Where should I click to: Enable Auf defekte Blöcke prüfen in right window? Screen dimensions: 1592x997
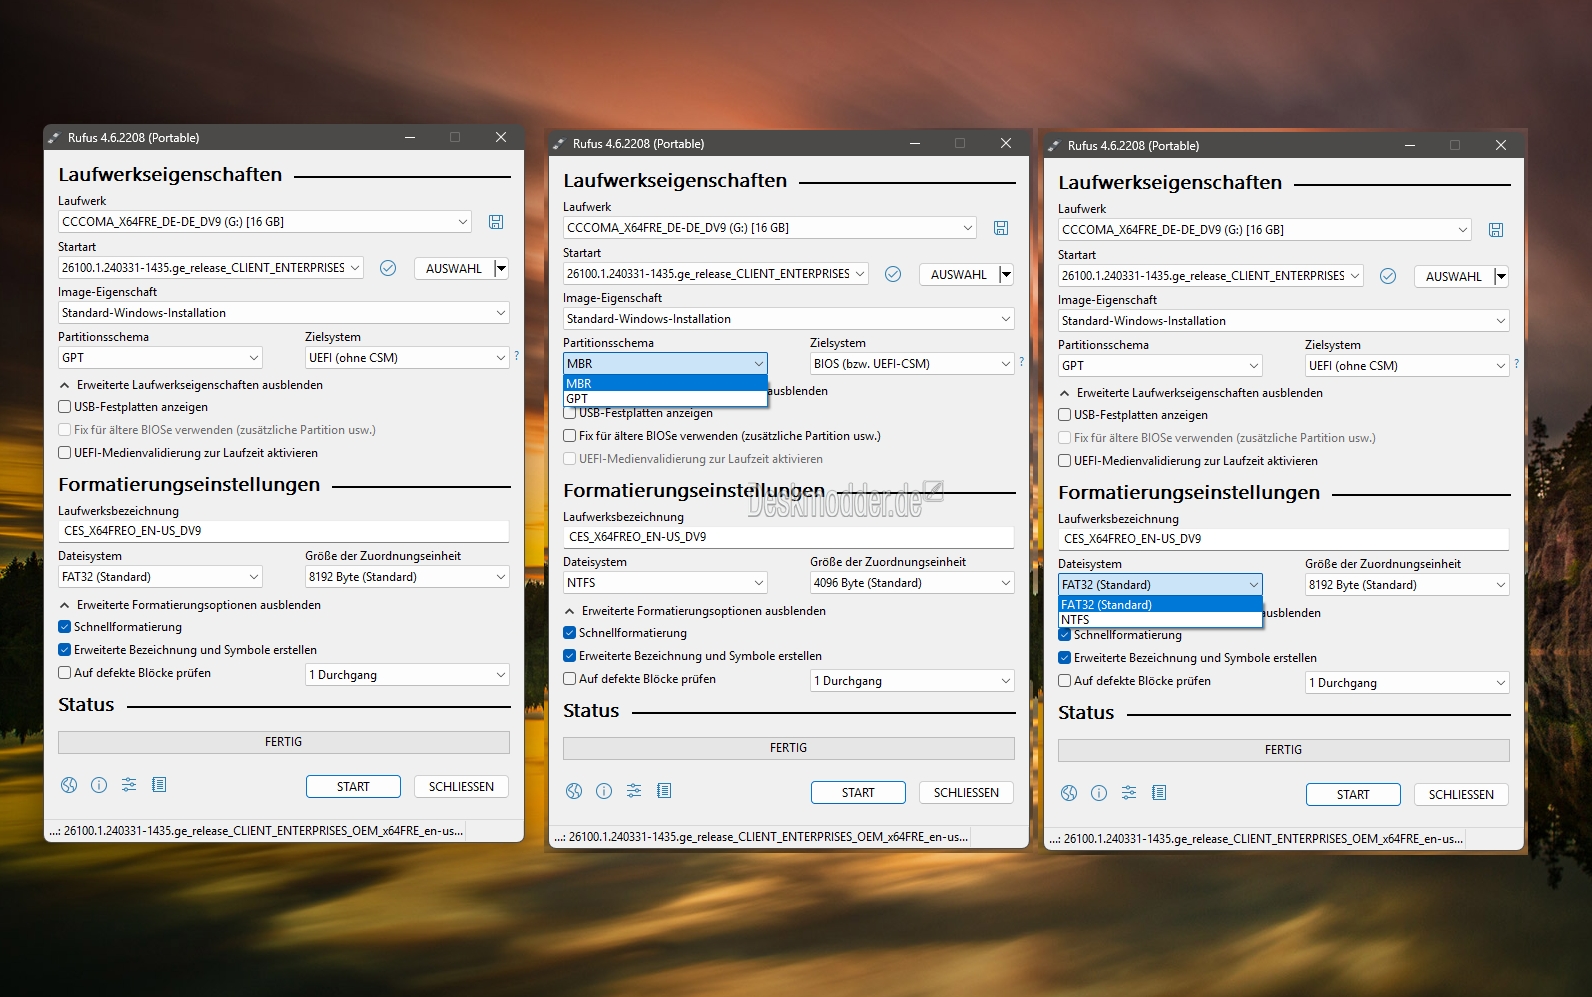point(1064,681)
